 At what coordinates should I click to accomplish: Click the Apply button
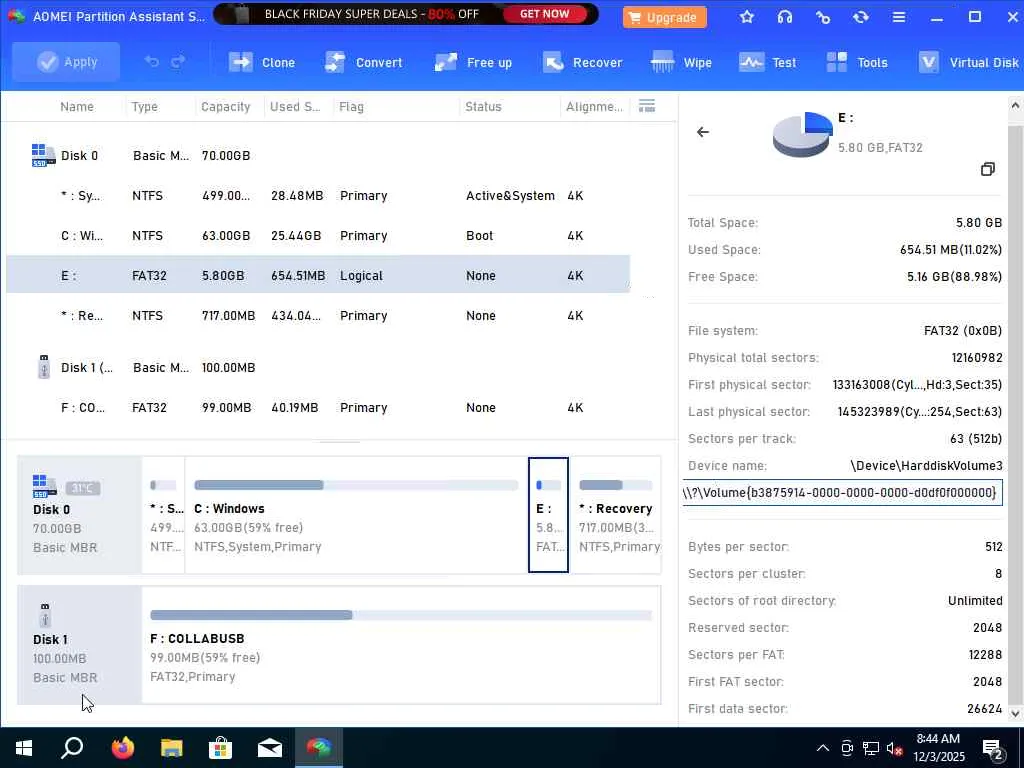[x=66, y=62]
